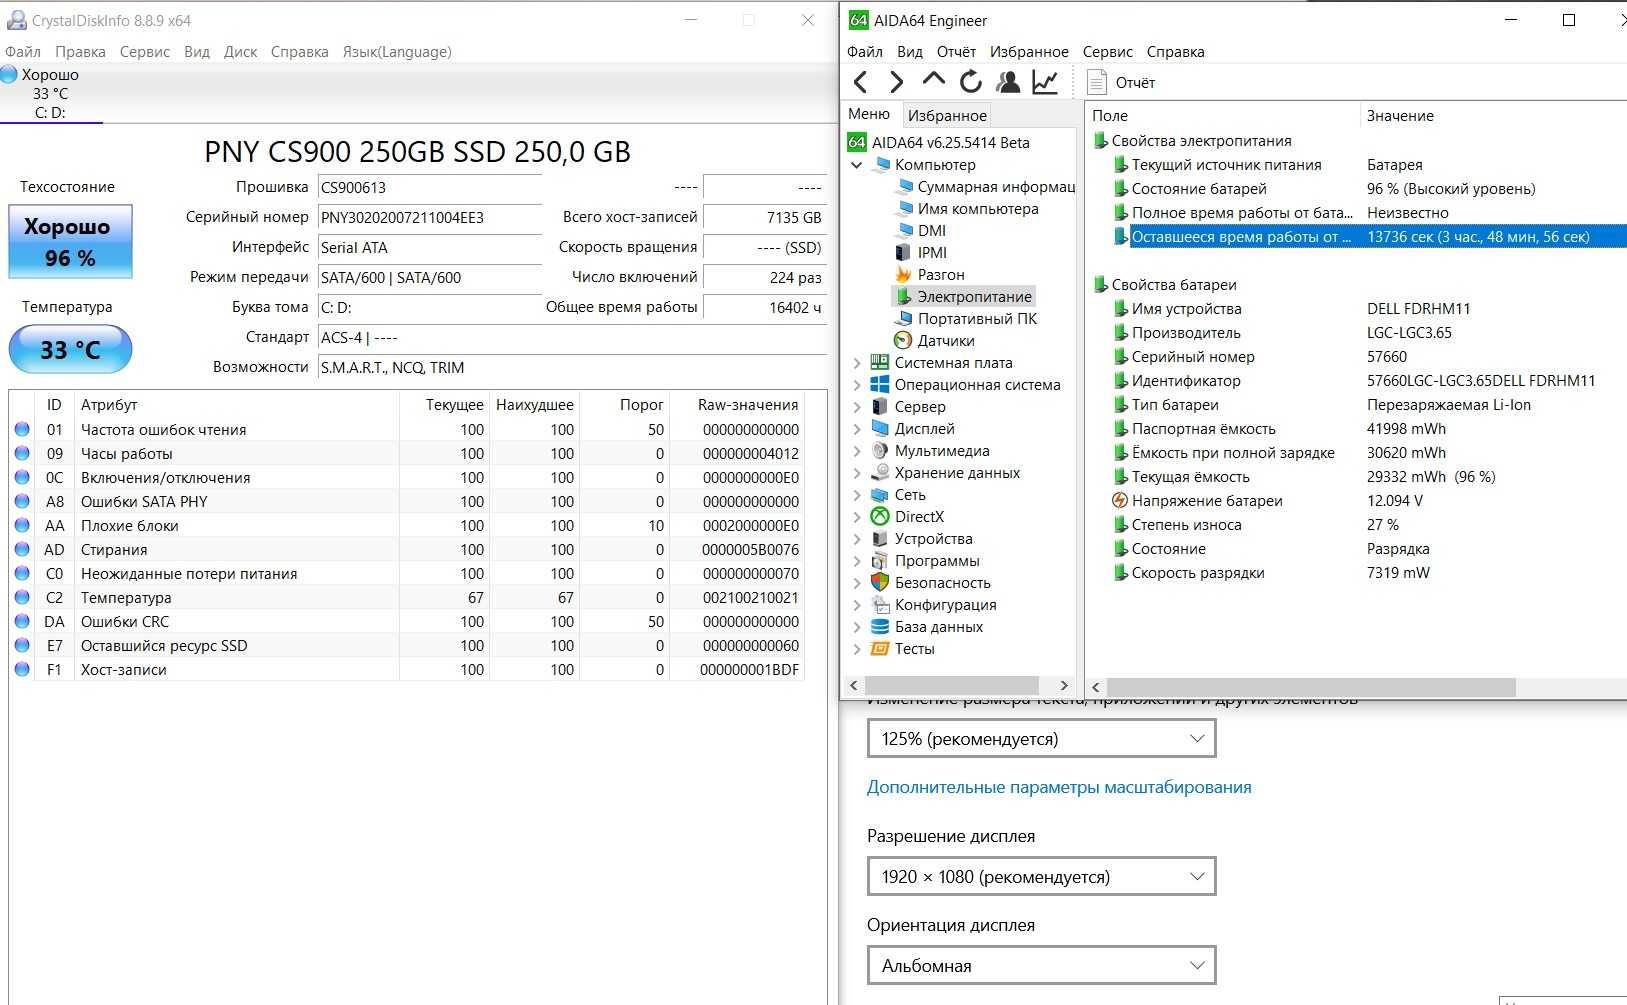The width and height of the screenshot is (1627, 1005).
Task: Select Имя компьютера tree item
Action: [978, 209]
